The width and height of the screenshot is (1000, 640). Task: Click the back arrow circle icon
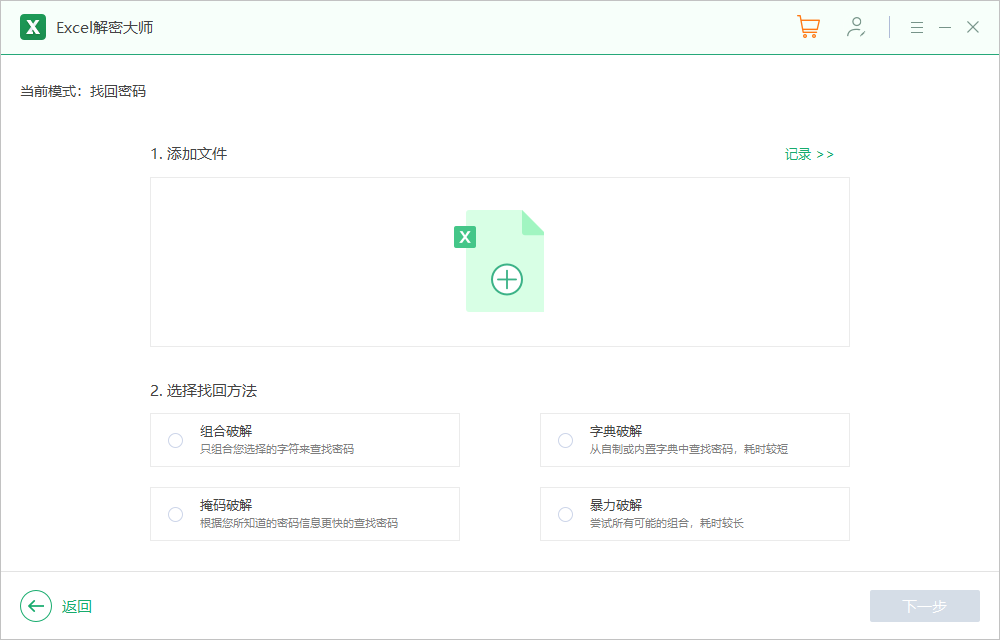pyautogui.click(x=36, y=606)
